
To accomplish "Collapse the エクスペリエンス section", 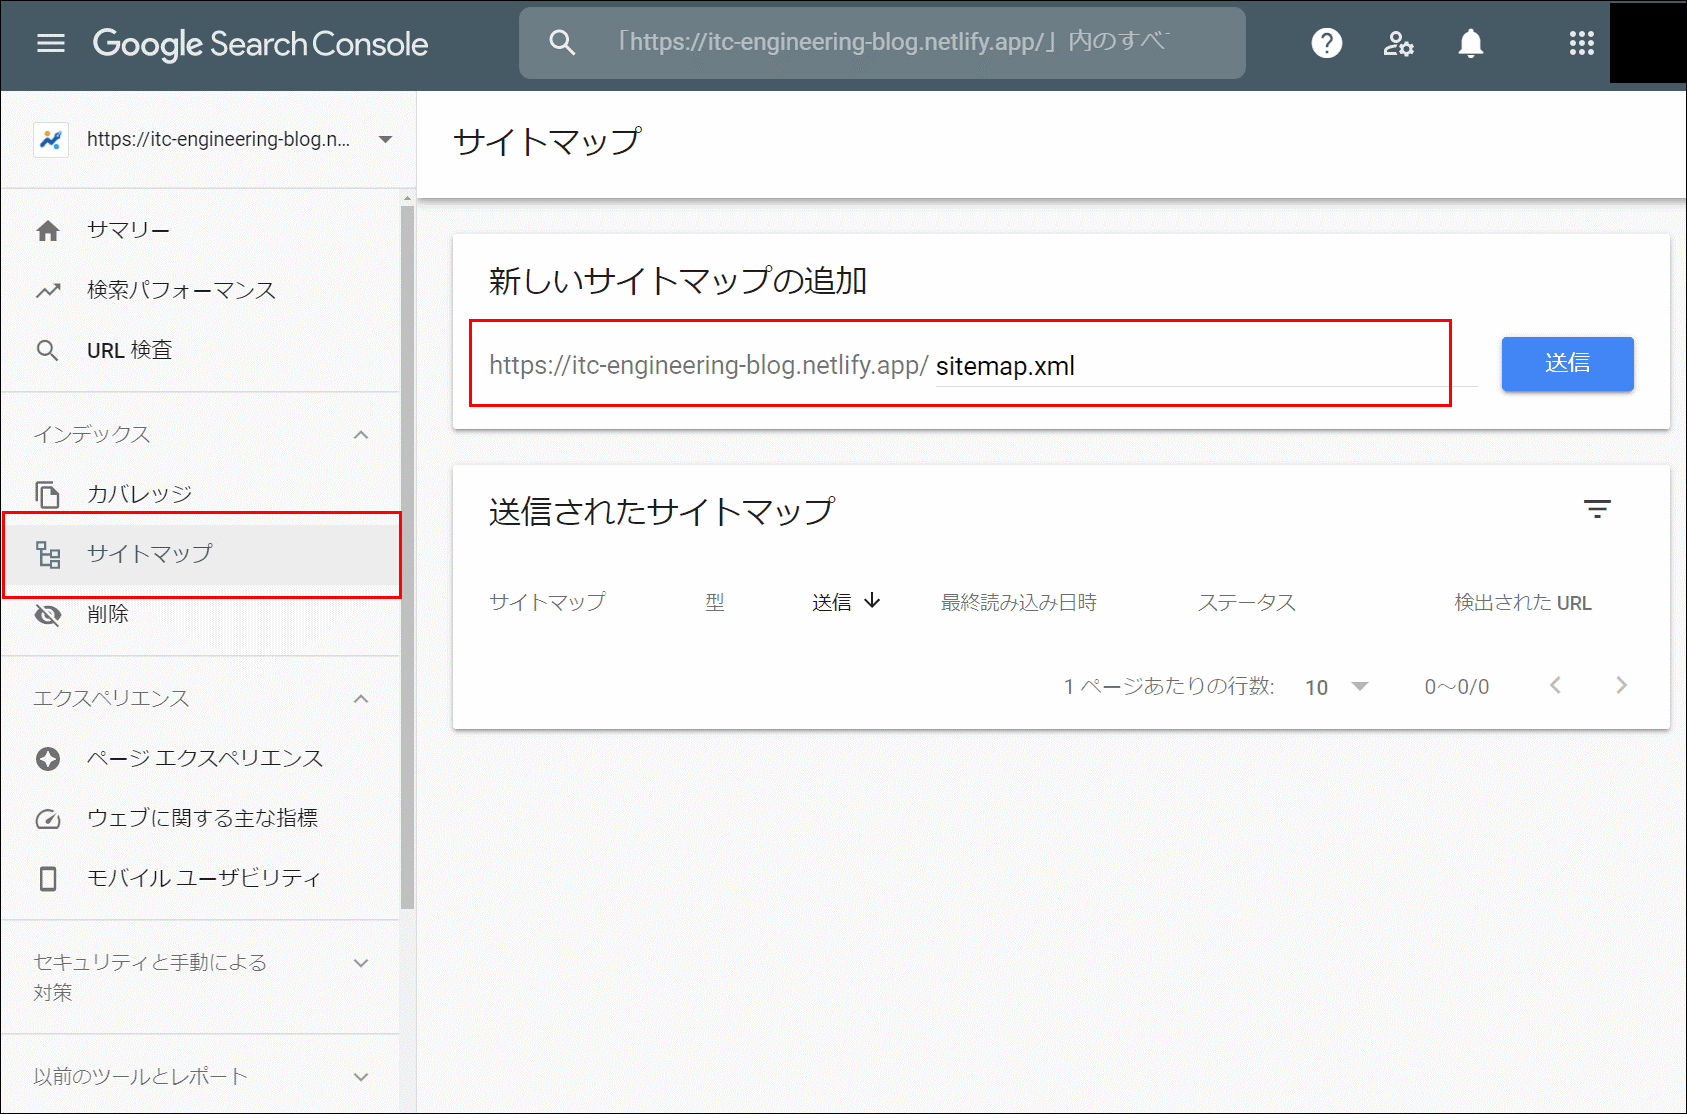I will click(x=361, y=698).
